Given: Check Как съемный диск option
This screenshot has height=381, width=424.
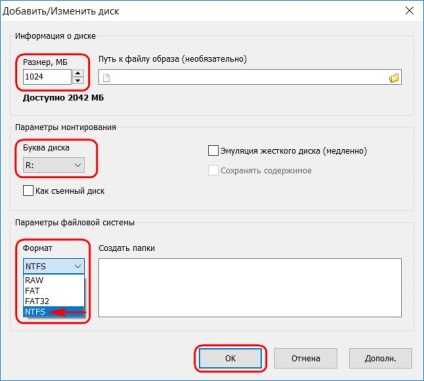Looking at the screenshot, I should (x=28, y=191).
